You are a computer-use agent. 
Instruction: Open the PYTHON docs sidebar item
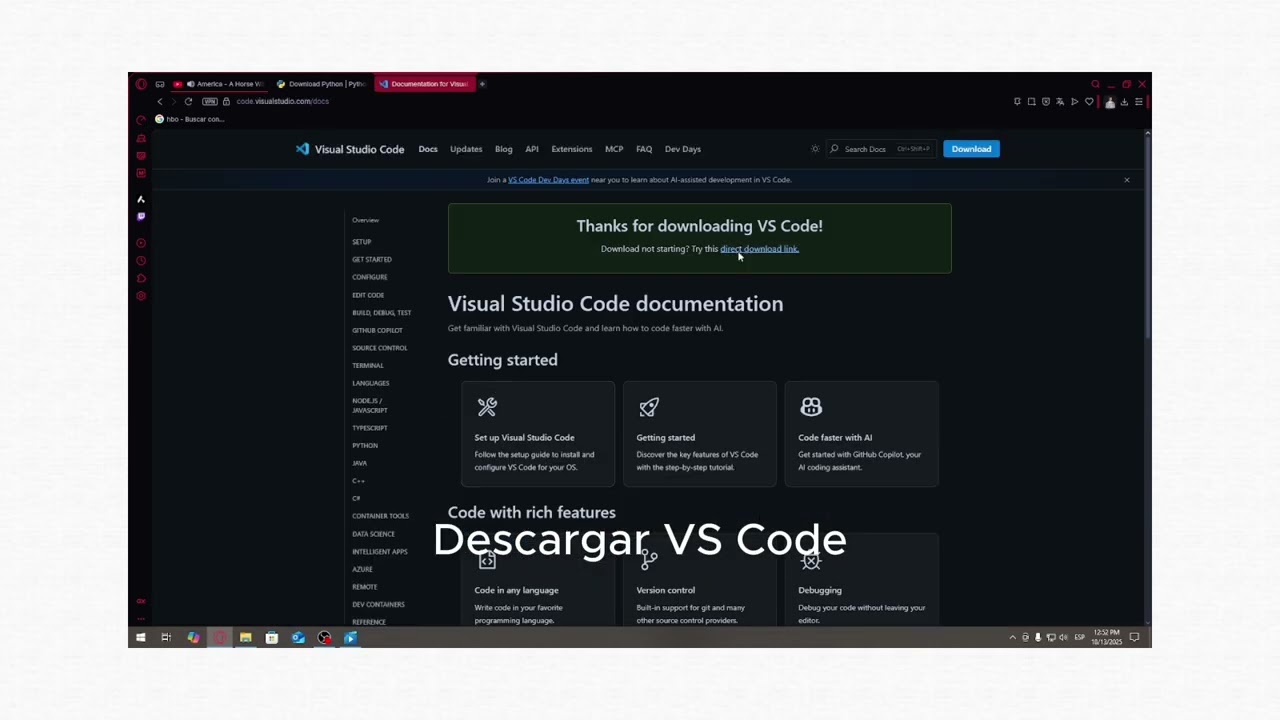(365, 446)
